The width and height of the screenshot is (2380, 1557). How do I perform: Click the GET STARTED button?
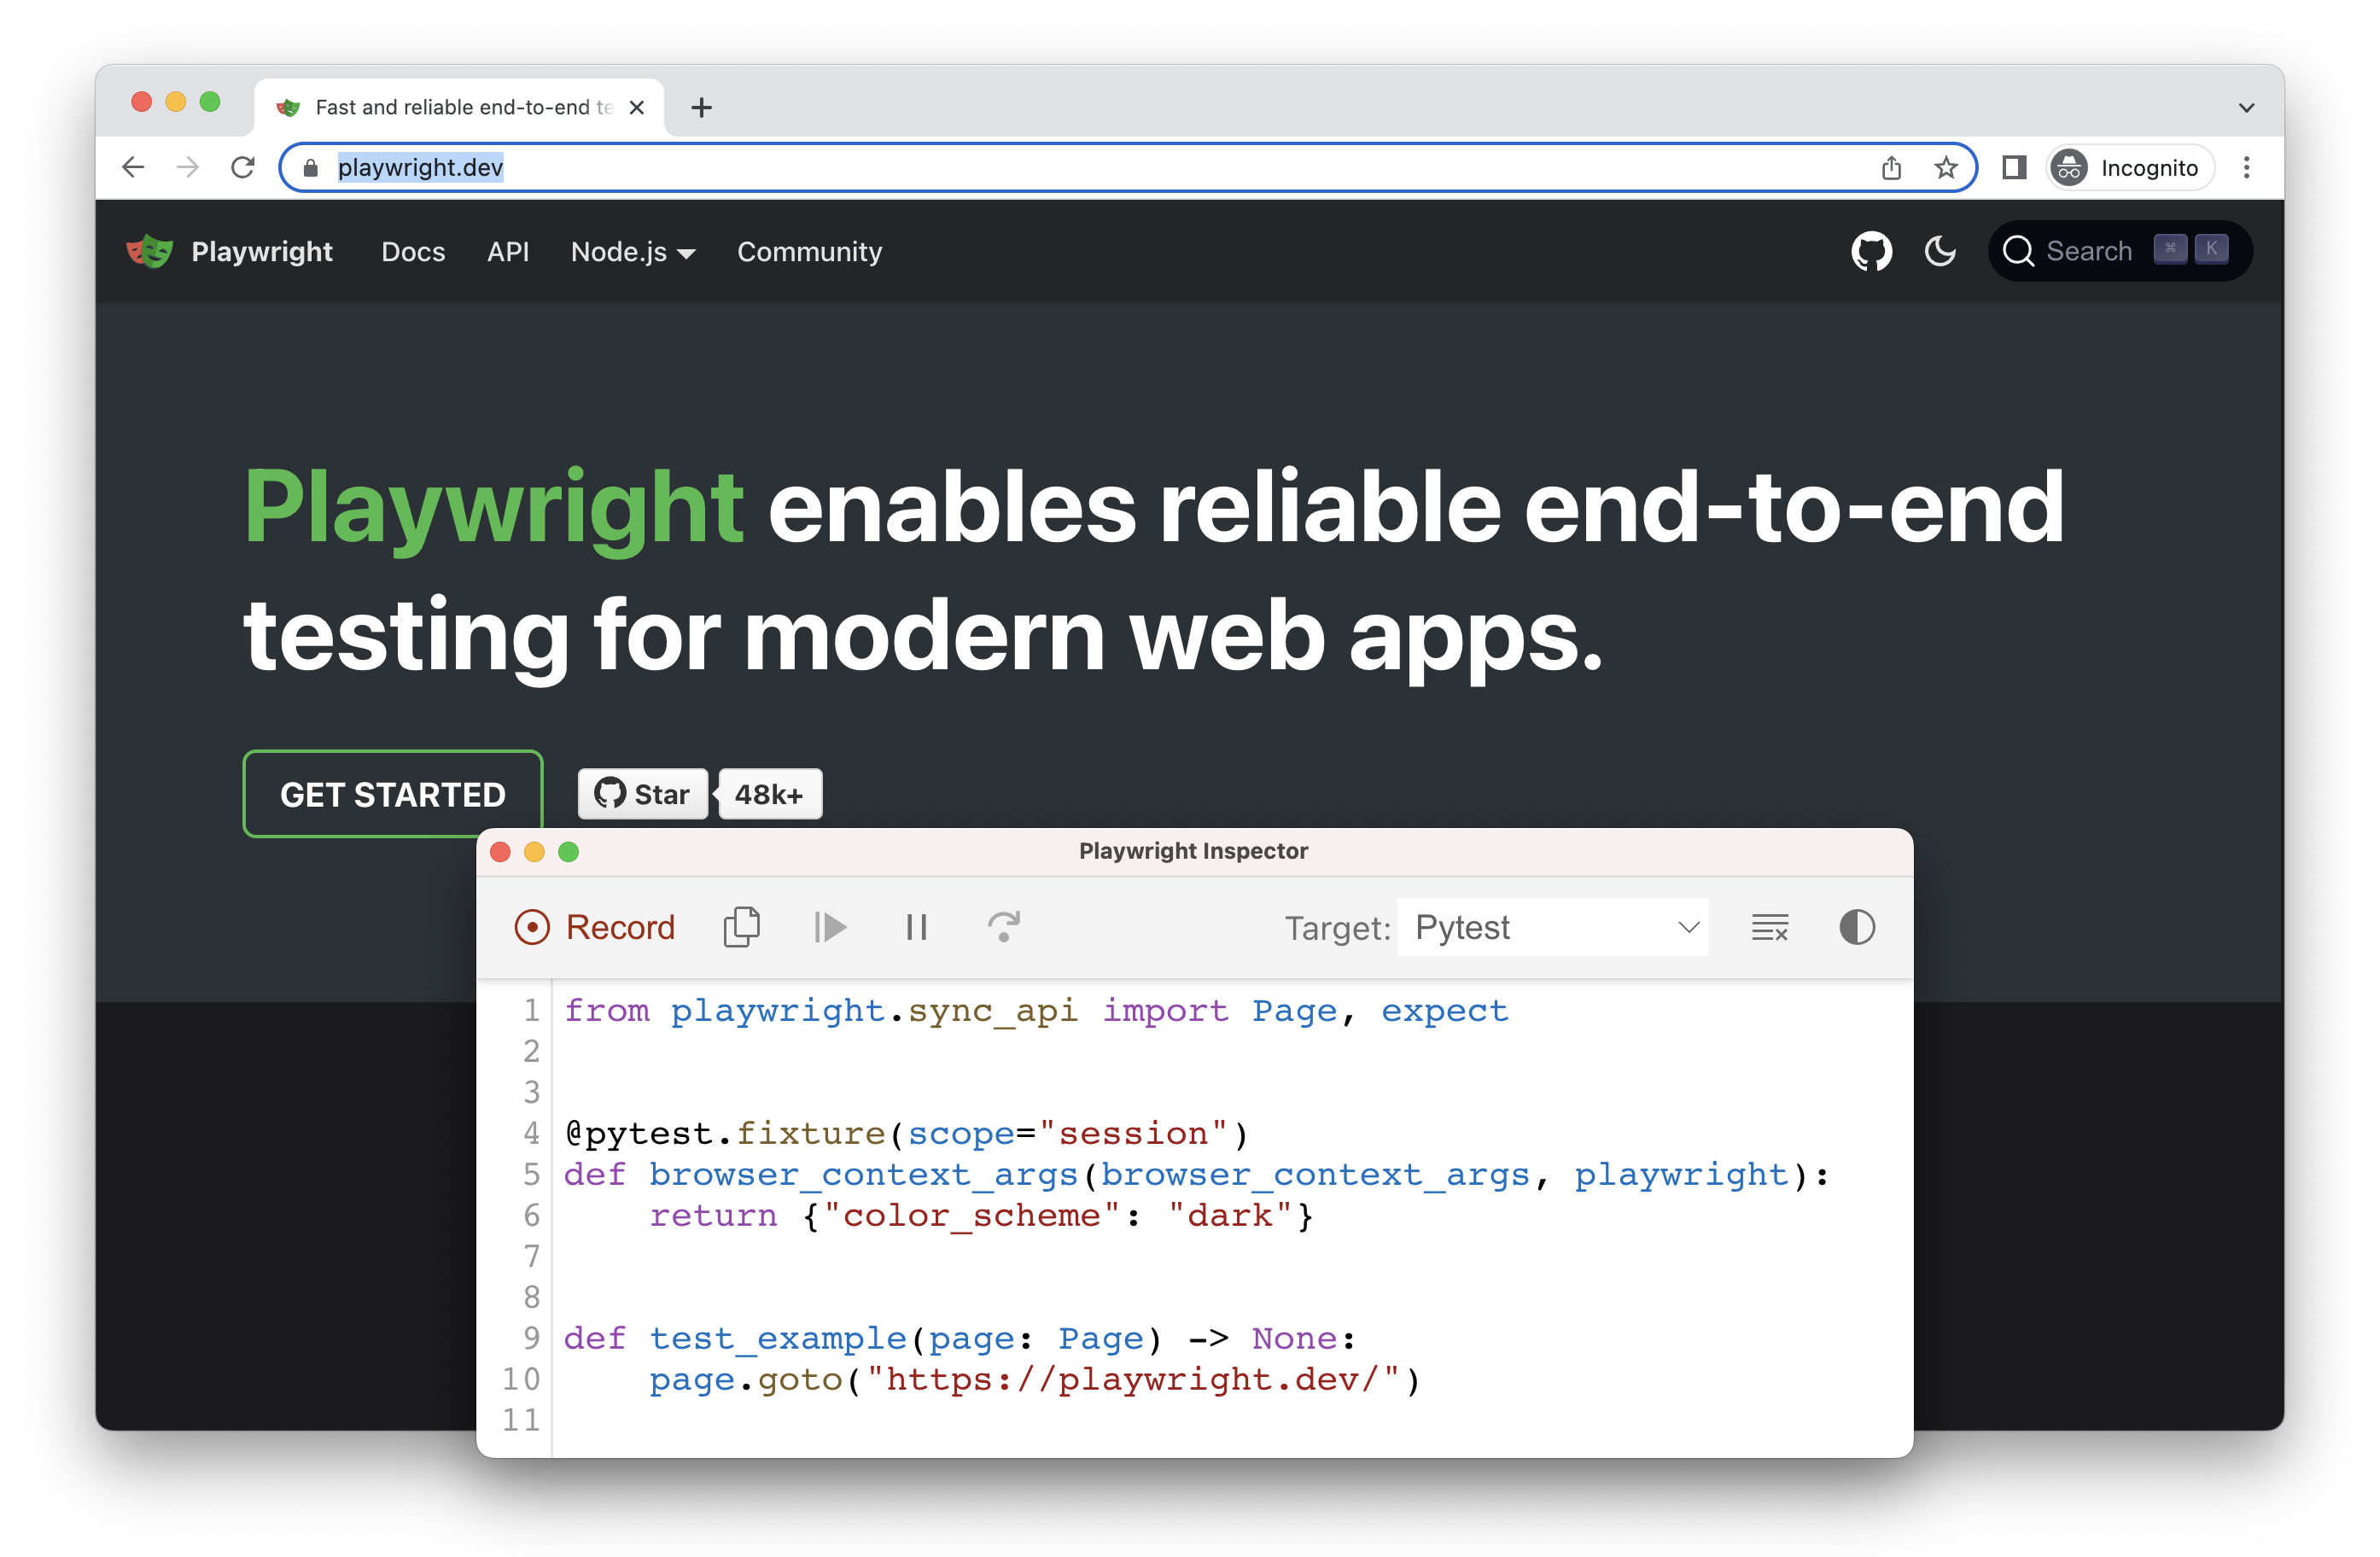(x=393, y=794)
